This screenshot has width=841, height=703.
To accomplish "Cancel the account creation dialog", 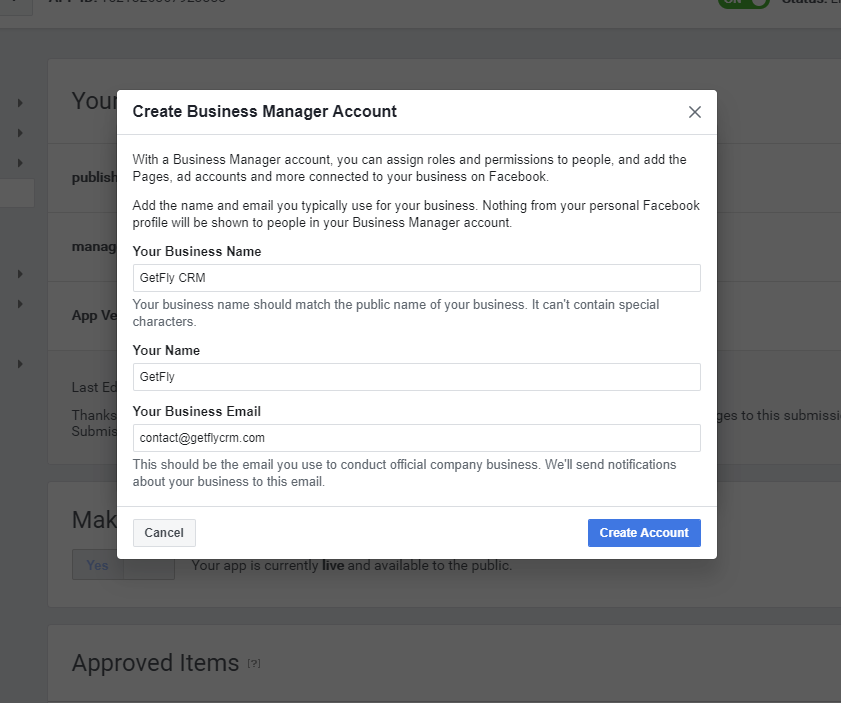I will tap(164, 533).
